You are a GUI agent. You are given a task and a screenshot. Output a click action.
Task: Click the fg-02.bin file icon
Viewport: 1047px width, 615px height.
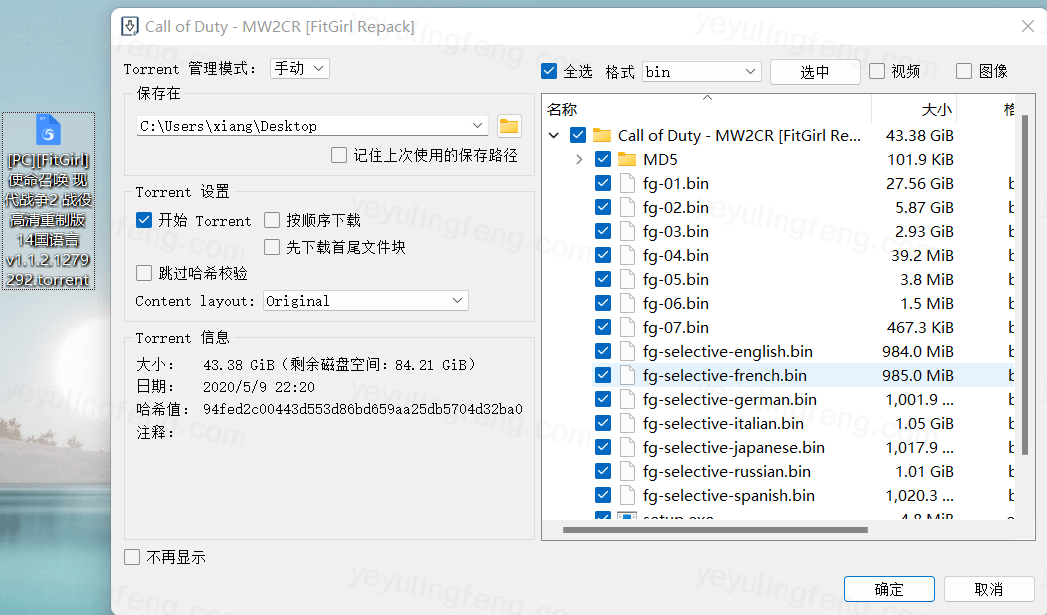tap(626, 208)
